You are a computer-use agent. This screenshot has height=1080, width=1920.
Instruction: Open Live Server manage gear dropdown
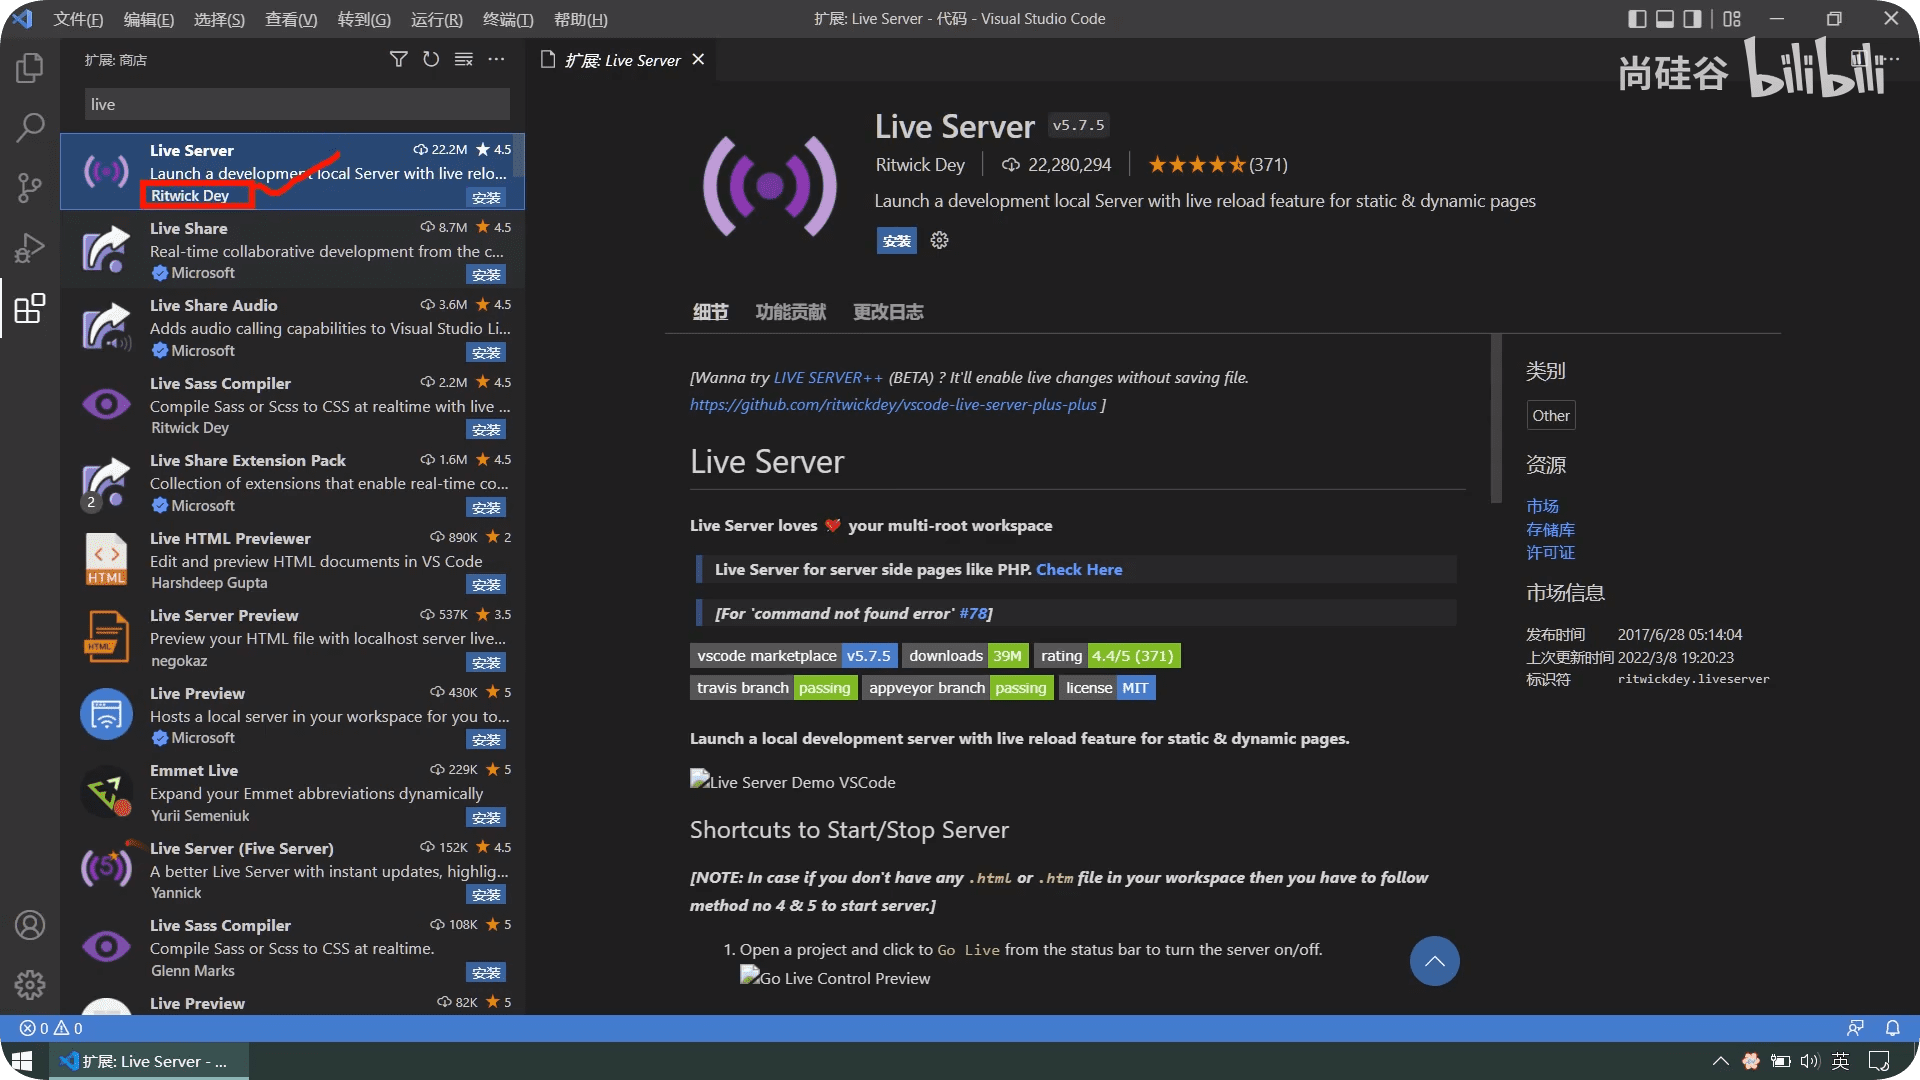tap(939, 240)
